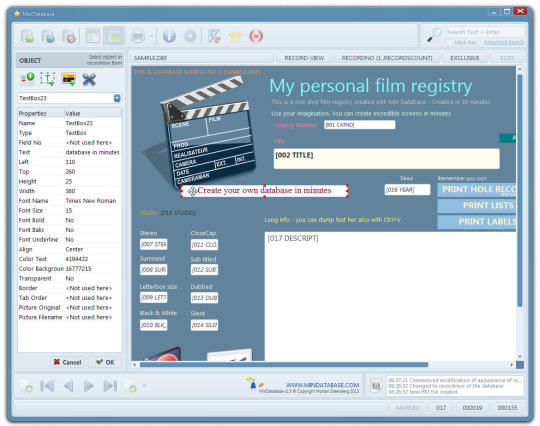The height and width of the screenshot is (426, 540).
Task: Open the Advanced Search link
Action: click(x=504, y=42)
